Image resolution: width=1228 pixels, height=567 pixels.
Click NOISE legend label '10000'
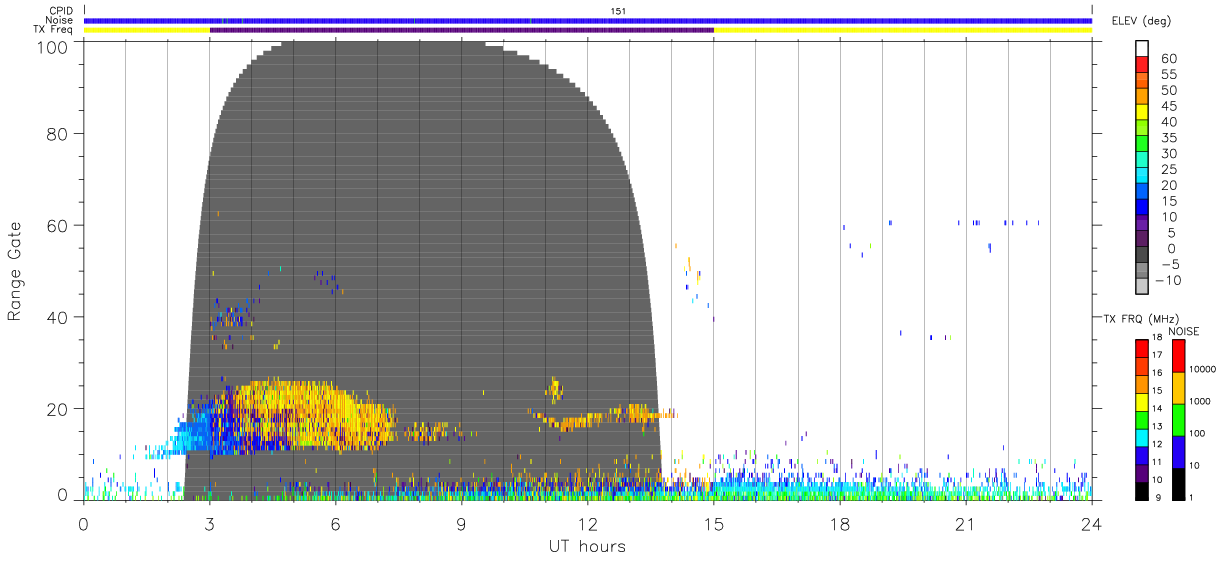point(1203,369)
